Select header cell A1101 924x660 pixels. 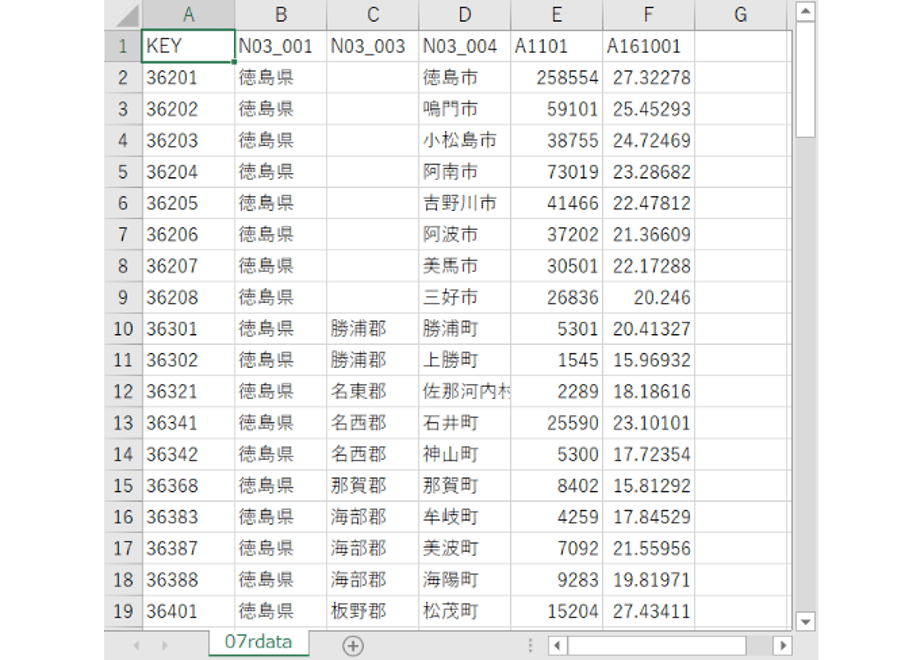[x=556, y=46]
